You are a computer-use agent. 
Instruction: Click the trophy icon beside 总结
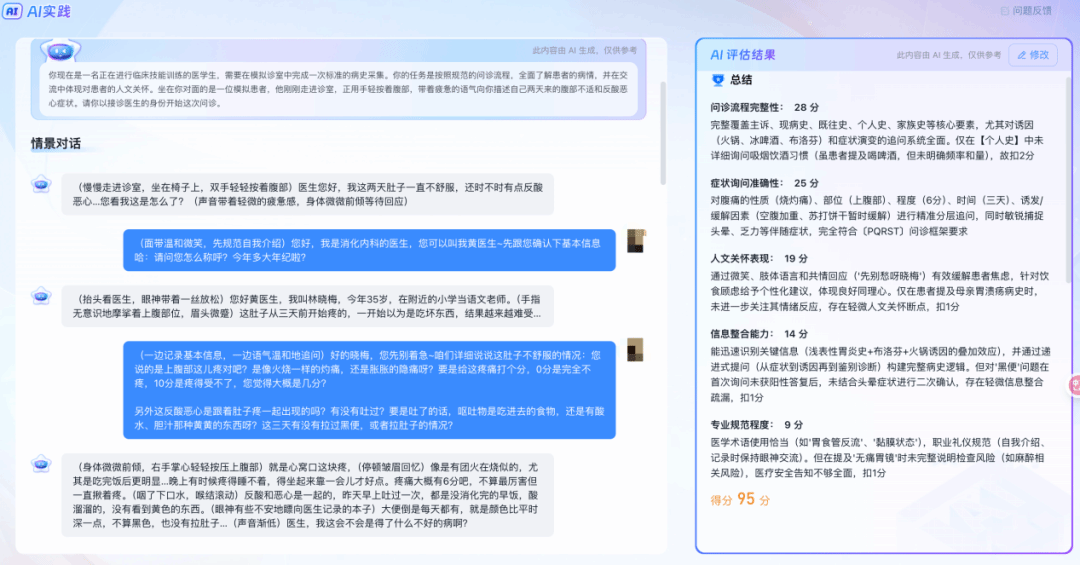point(716,80)
